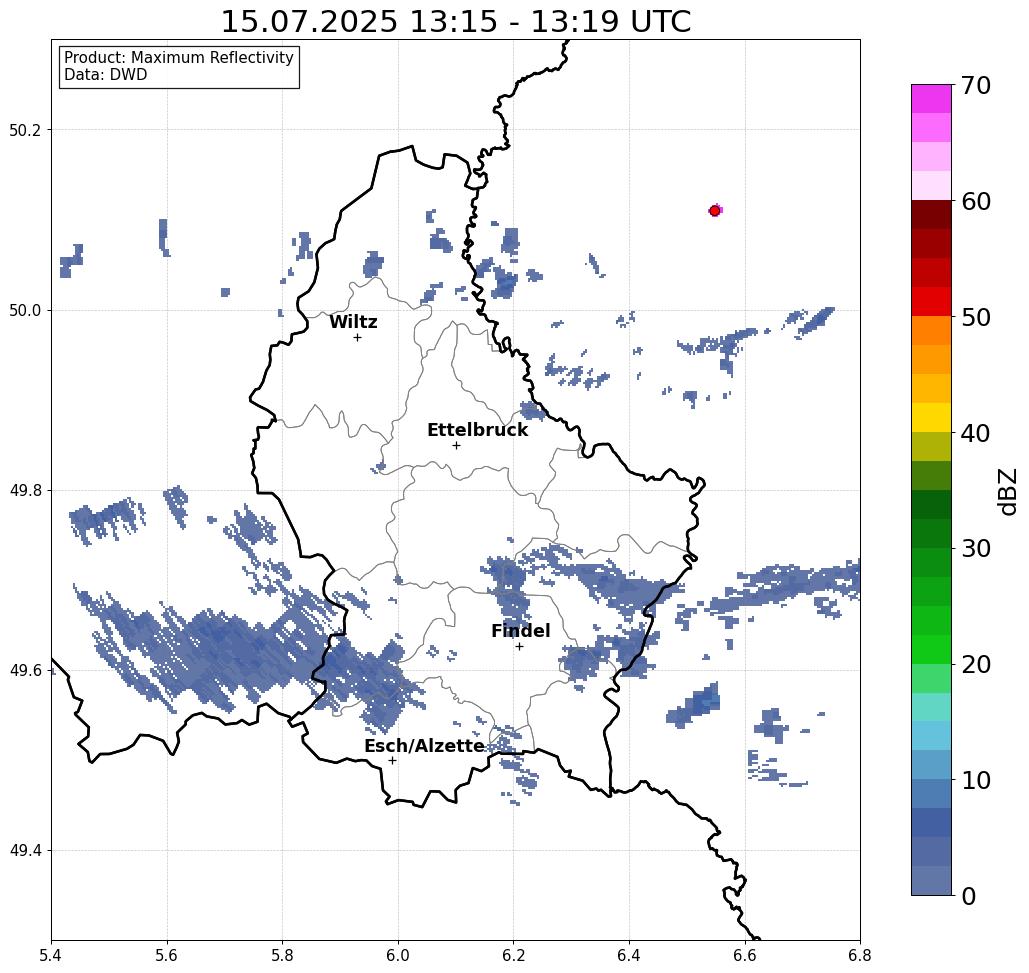
Task: Click the dBZ colorbar axis label
Action: click(1008, 491)
